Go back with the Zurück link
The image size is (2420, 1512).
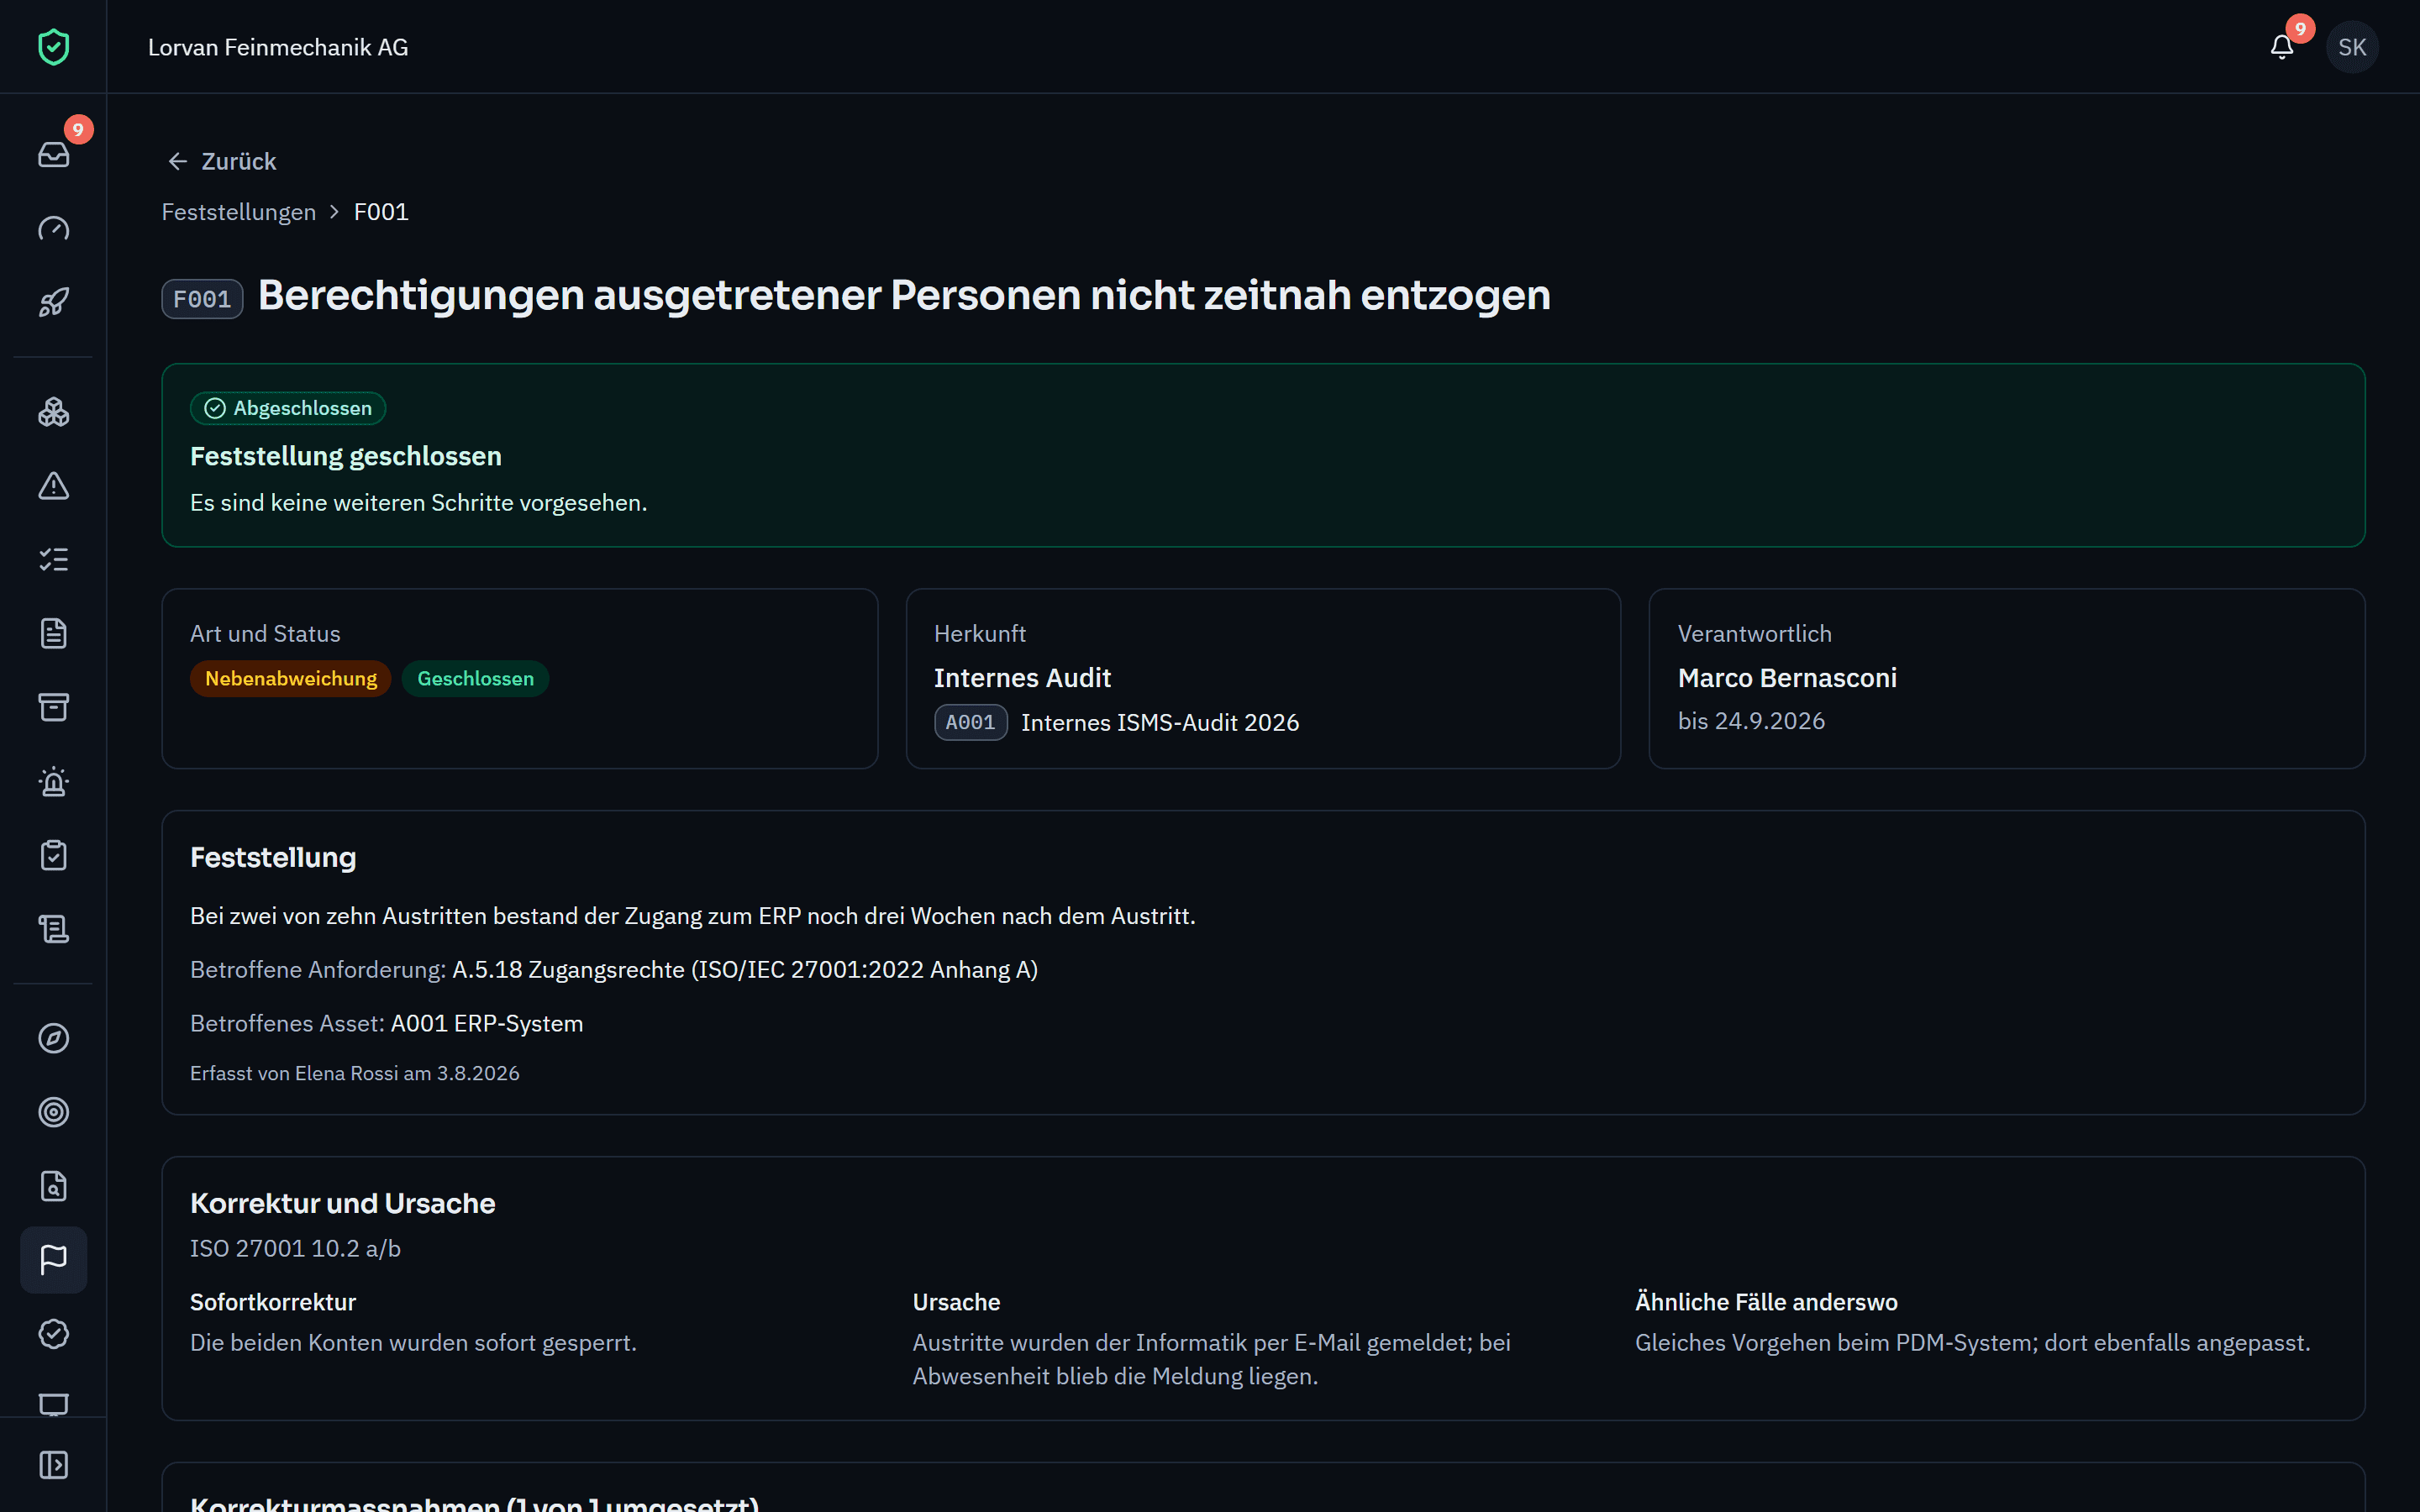point(222,161)
